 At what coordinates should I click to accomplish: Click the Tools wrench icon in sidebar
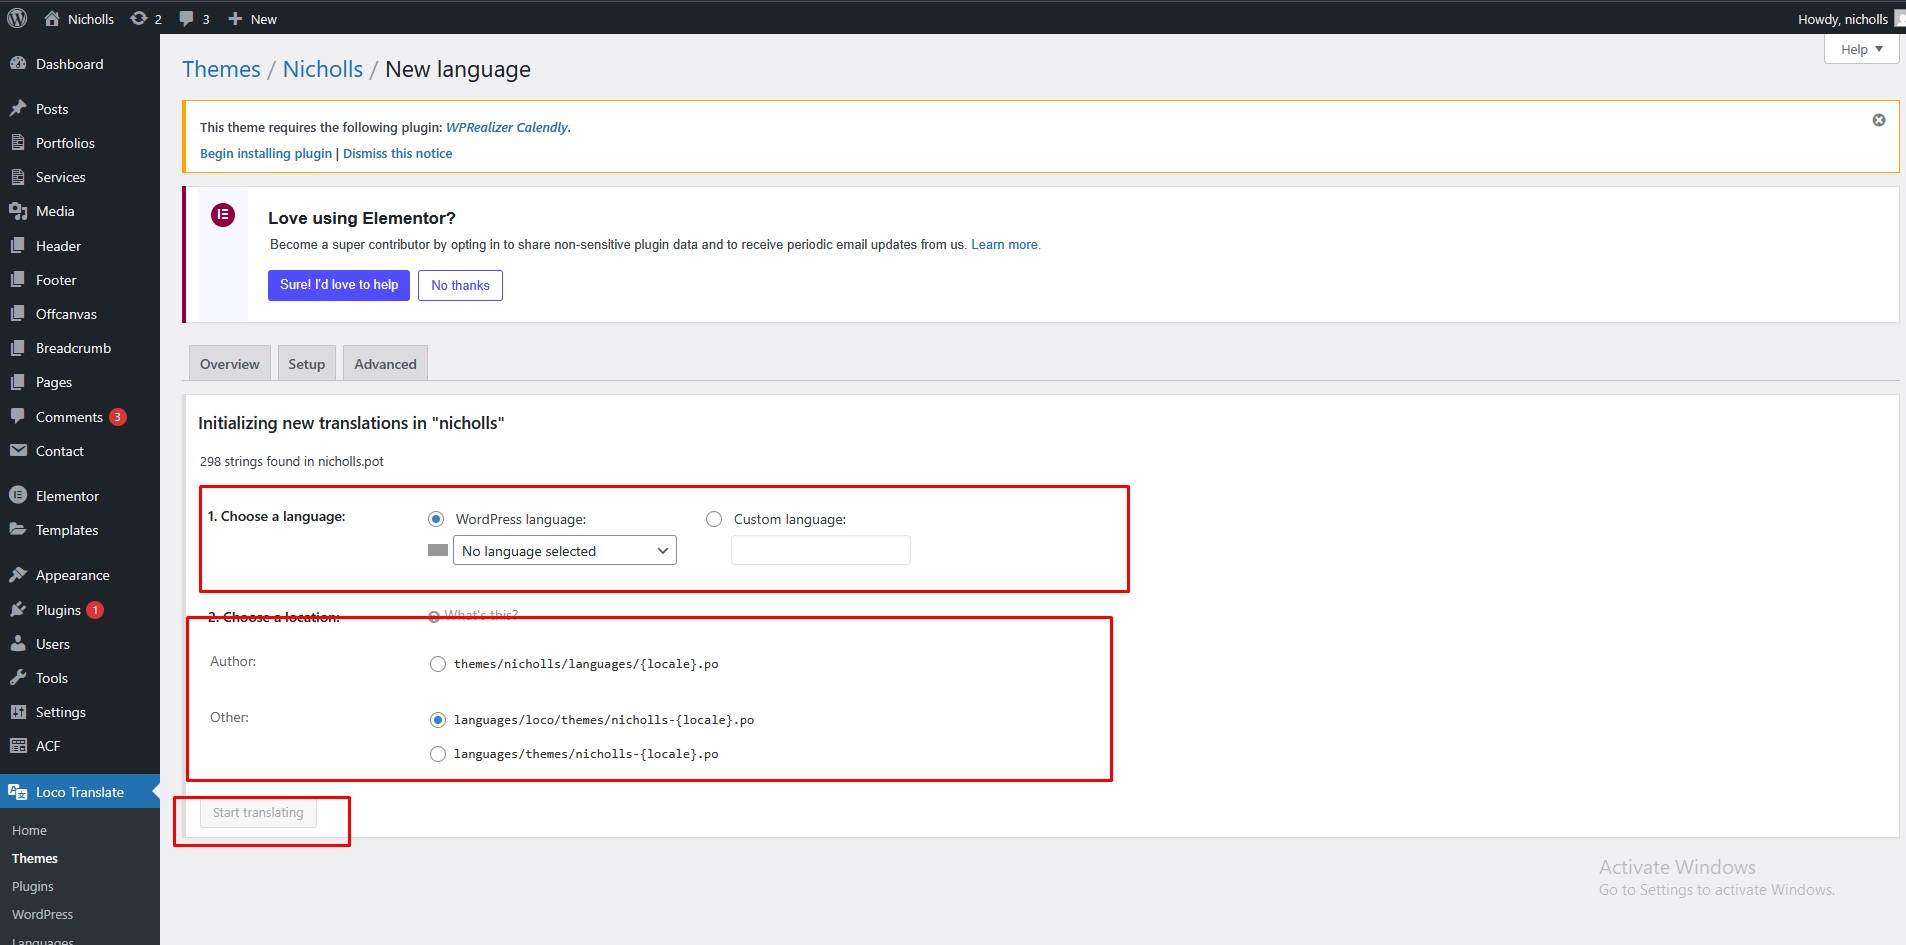(18, 677)
